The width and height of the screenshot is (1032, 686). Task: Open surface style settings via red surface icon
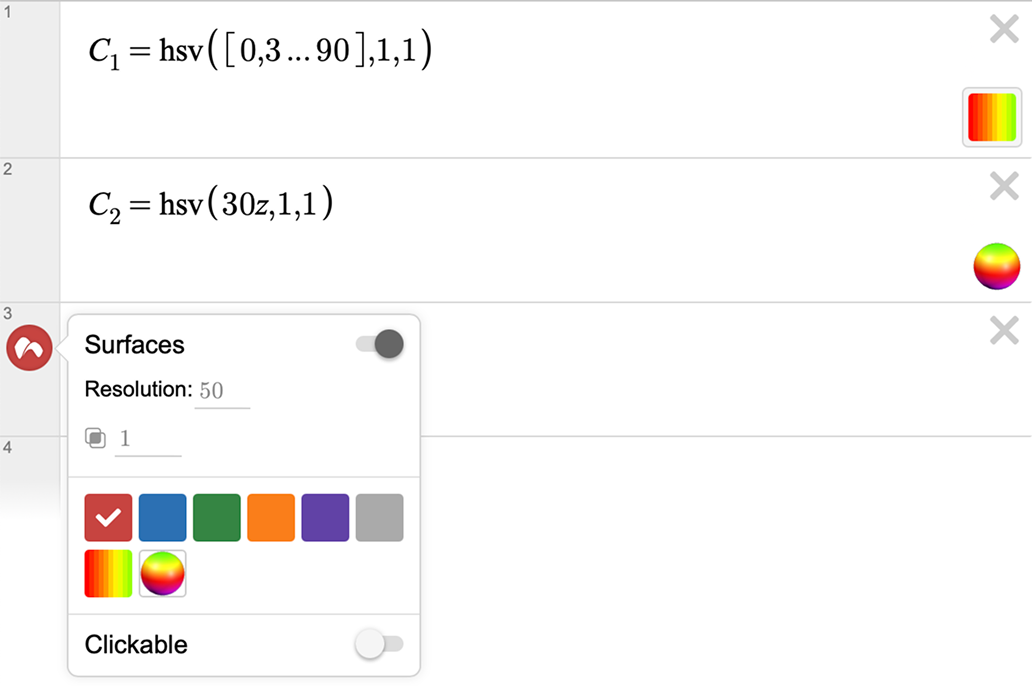coord(29,347)
